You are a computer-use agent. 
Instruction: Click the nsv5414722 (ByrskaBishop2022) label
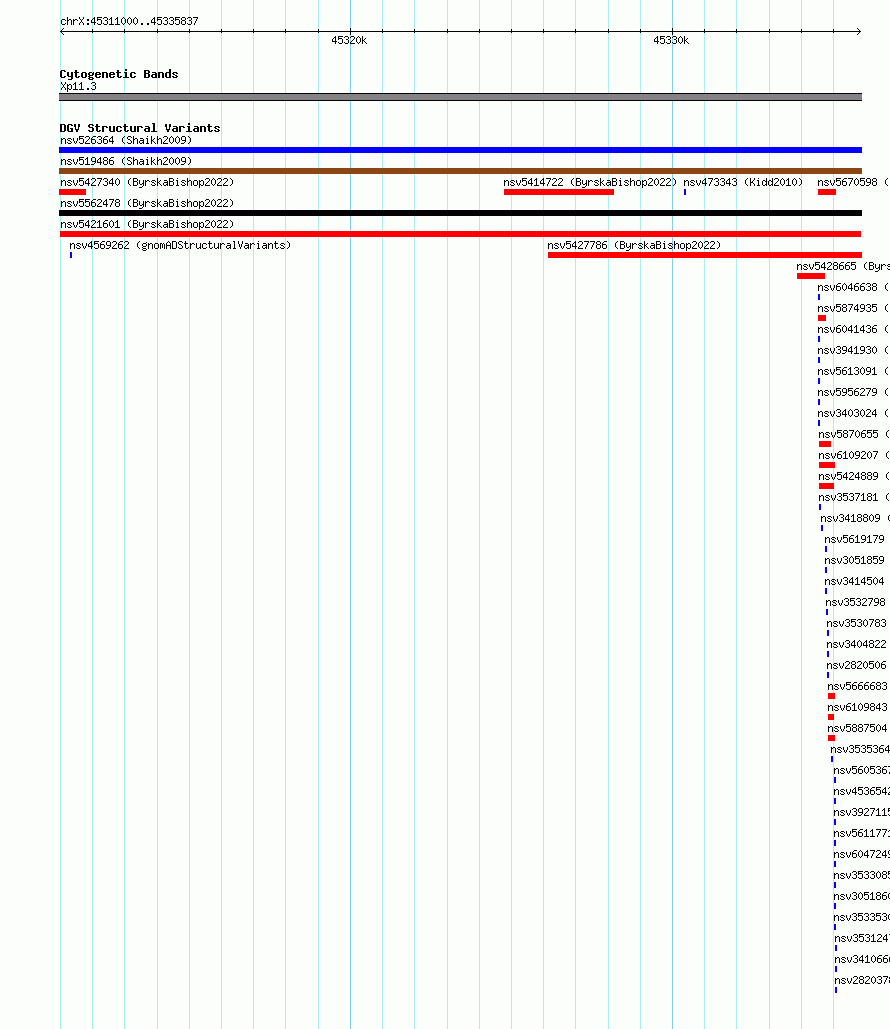pyautogui.click(x=590, y=182)
